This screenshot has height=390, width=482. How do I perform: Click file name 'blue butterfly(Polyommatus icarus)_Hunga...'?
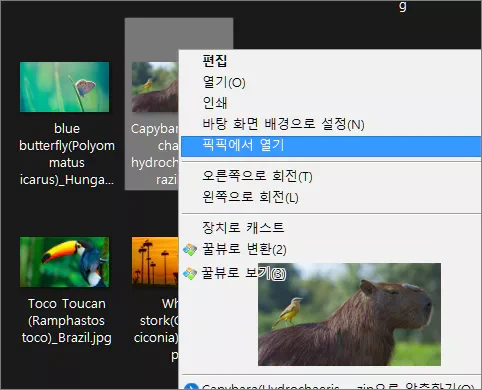pyautogui.click(x=67, y=154)
